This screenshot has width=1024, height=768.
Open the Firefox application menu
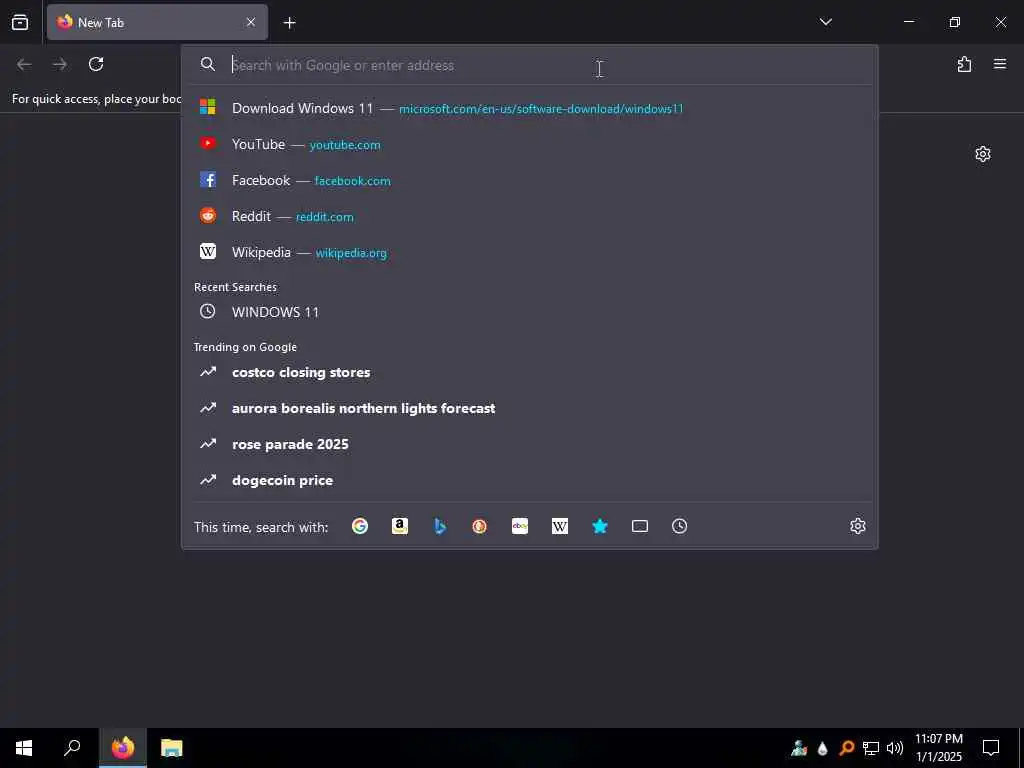(x=1000, y=64)
